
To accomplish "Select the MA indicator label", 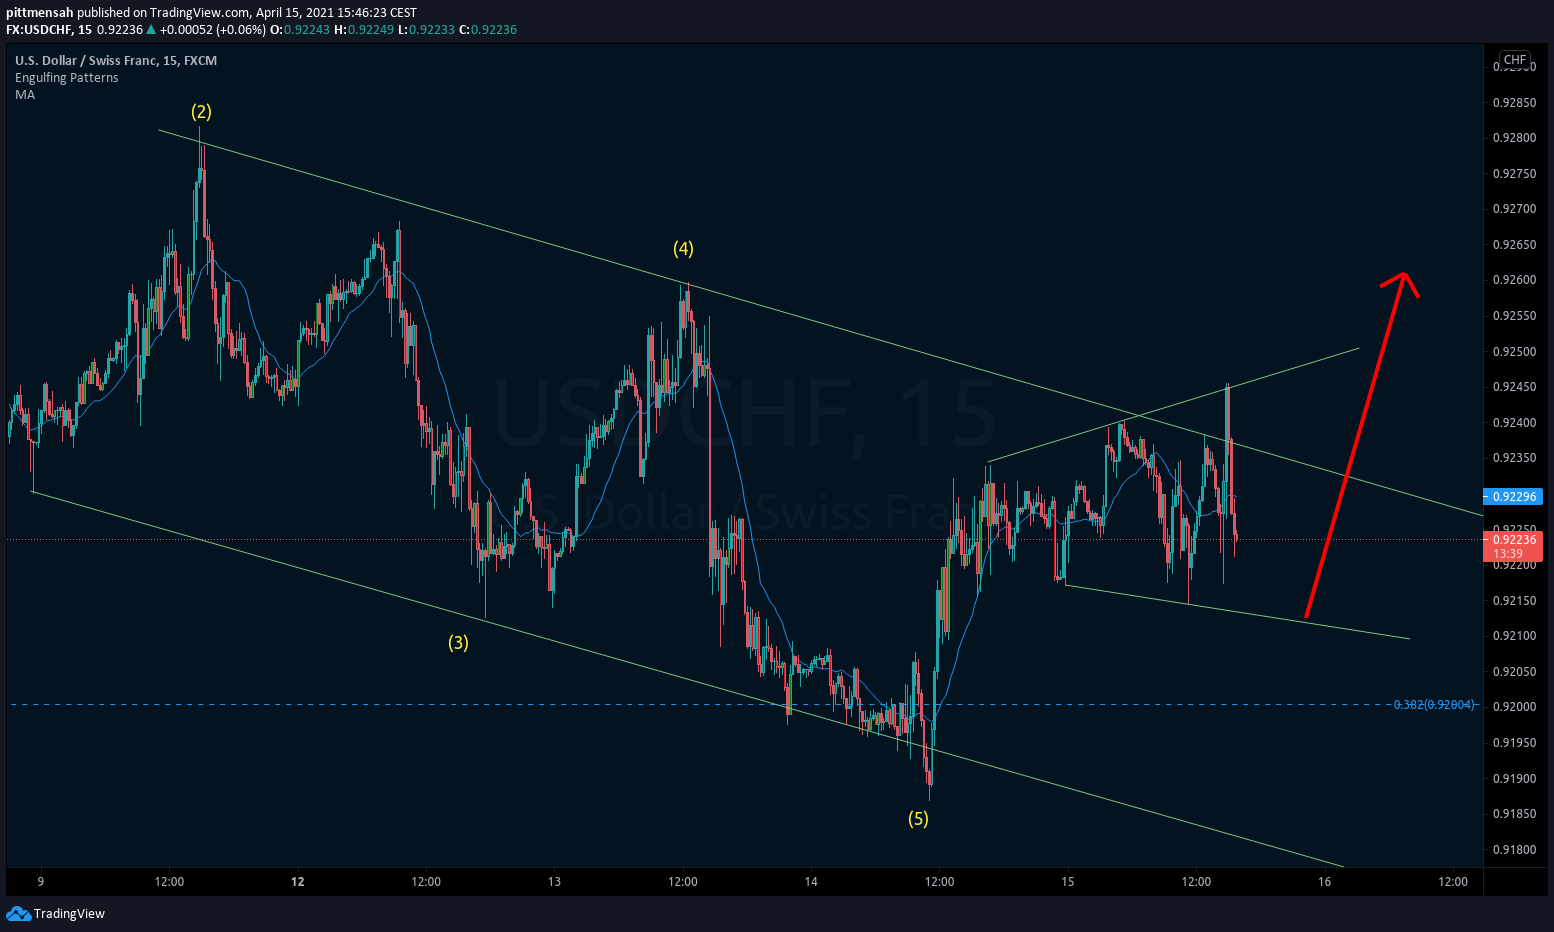I will tap(25, 95).
